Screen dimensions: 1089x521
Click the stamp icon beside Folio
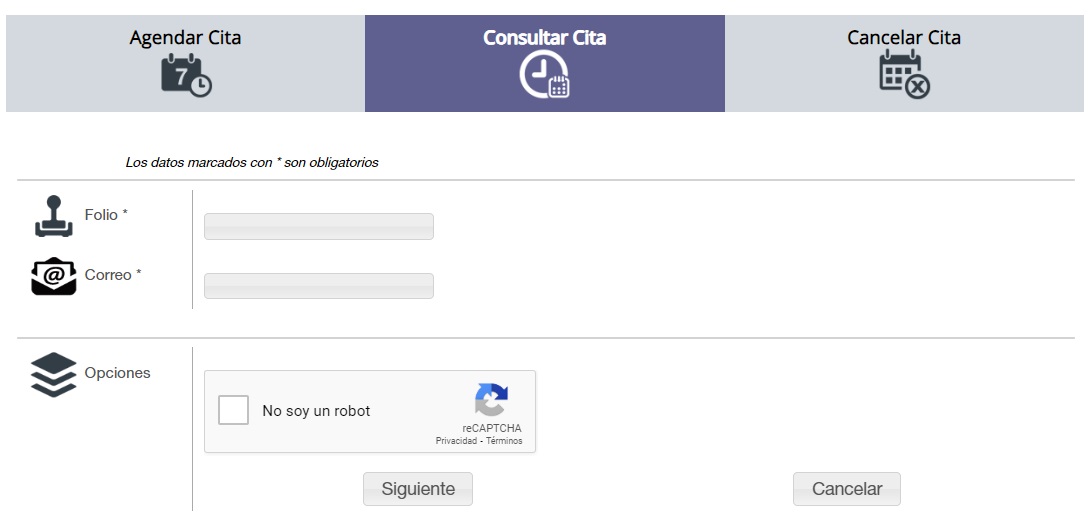click(54, 216)
